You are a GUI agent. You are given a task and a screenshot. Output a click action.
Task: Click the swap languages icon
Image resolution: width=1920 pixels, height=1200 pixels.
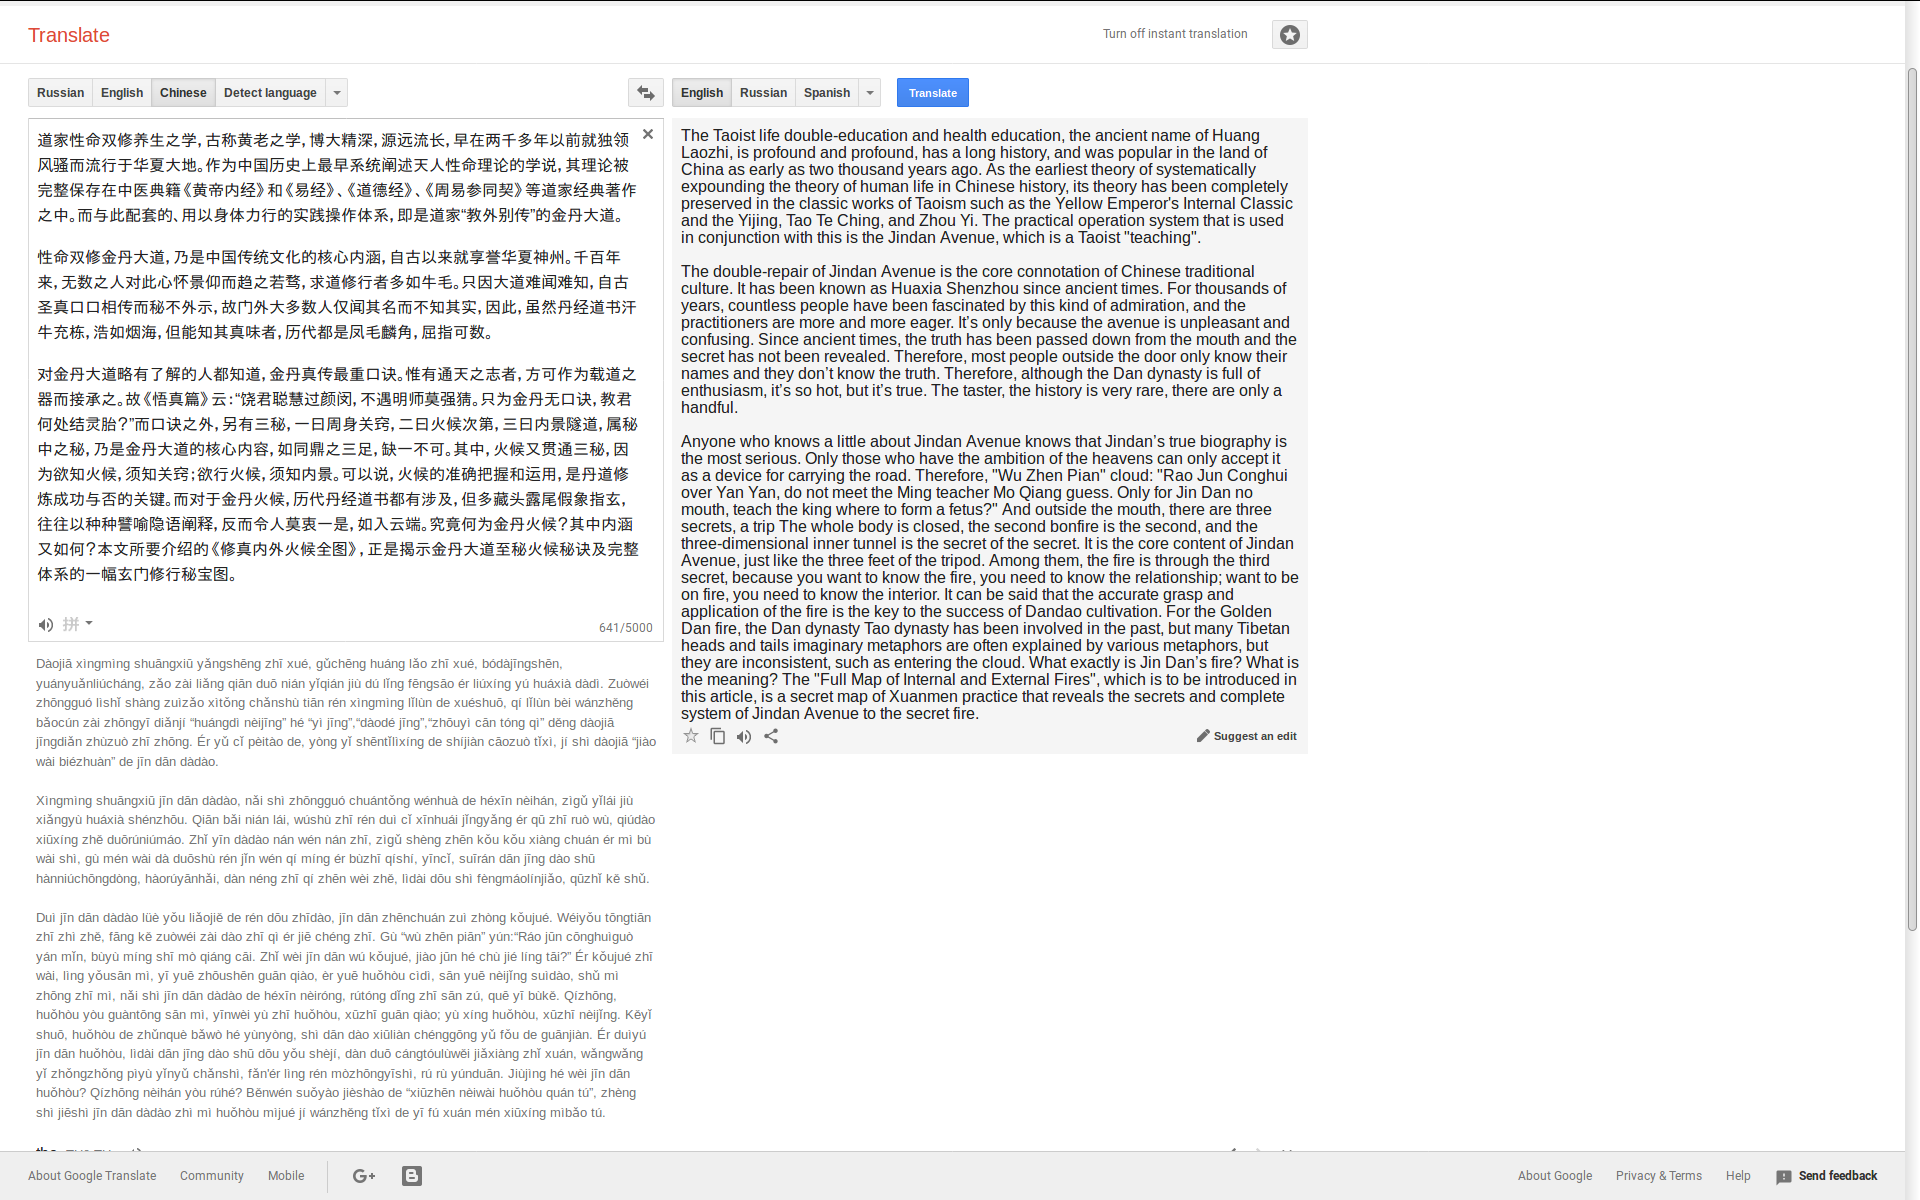click(646, 93)
